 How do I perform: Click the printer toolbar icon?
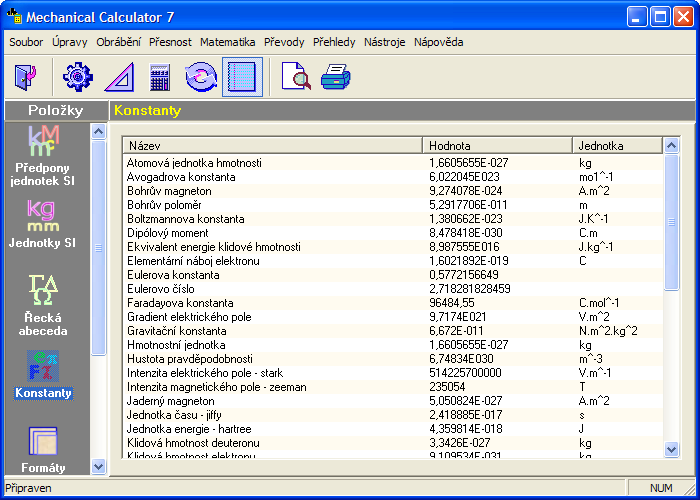tap(336, 77)
